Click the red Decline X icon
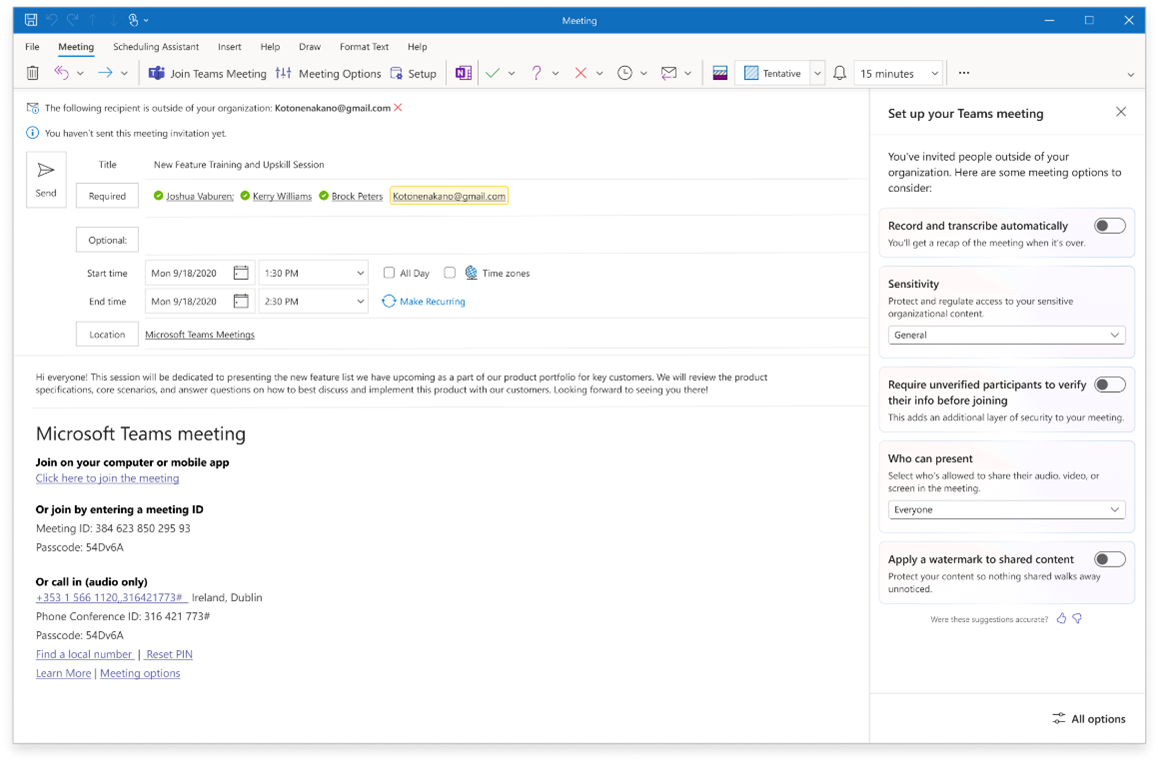Screen dimensions: 1159x763 point(581,73)
